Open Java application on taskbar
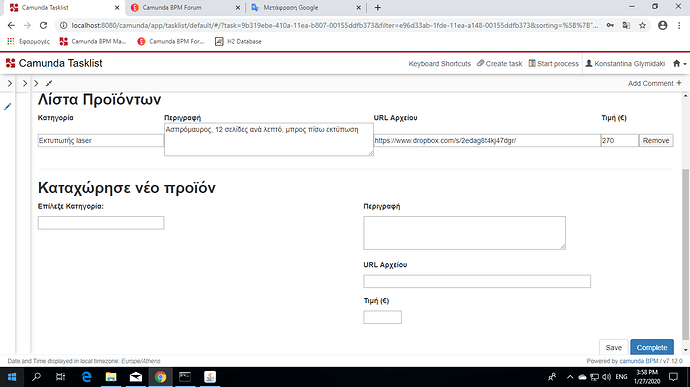The image size is (690, 387). [x=210, y=377]
